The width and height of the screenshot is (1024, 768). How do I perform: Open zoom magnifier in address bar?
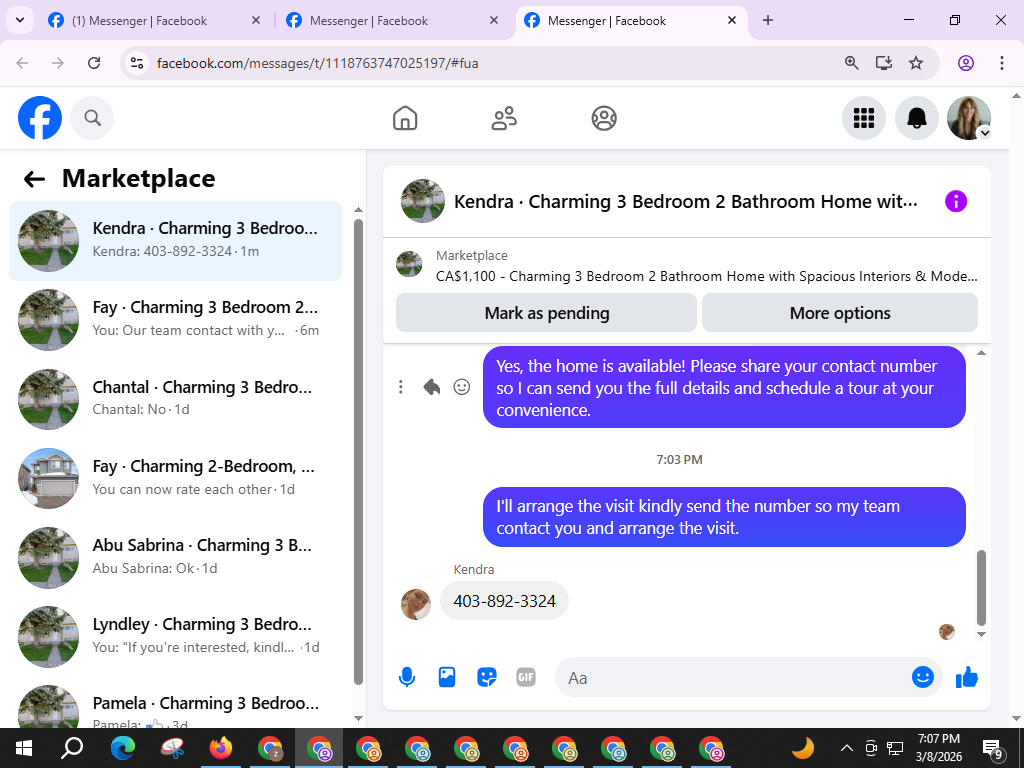coord(852,63)
